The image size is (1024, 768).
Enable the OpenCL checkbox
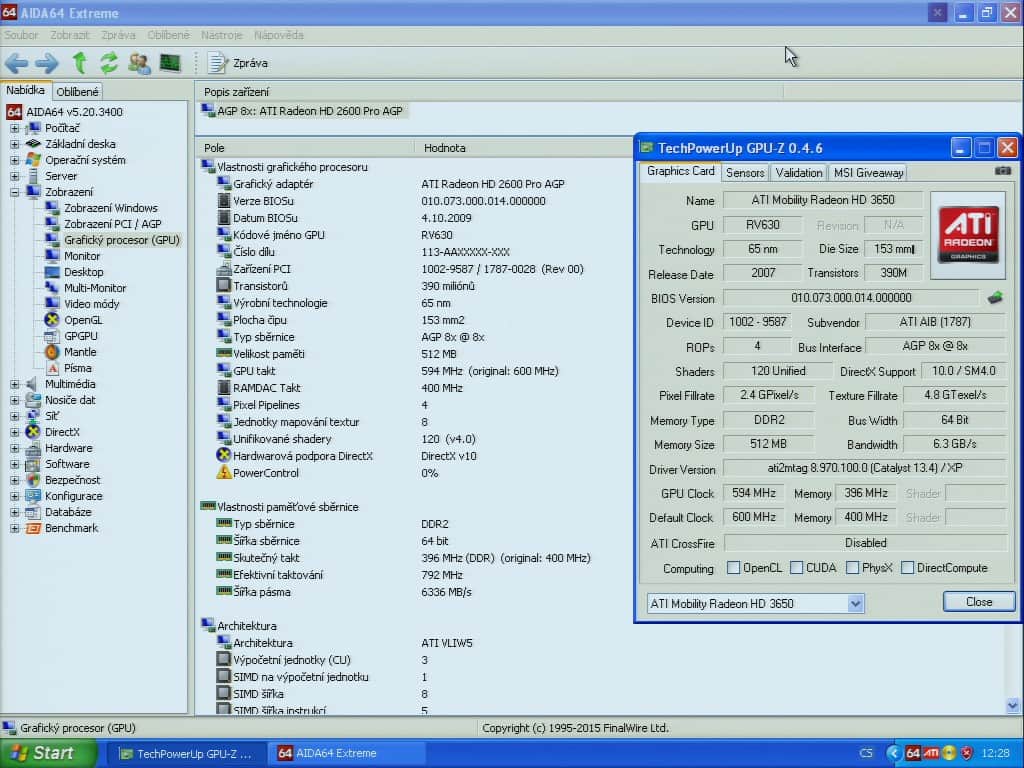click(733, 568)
